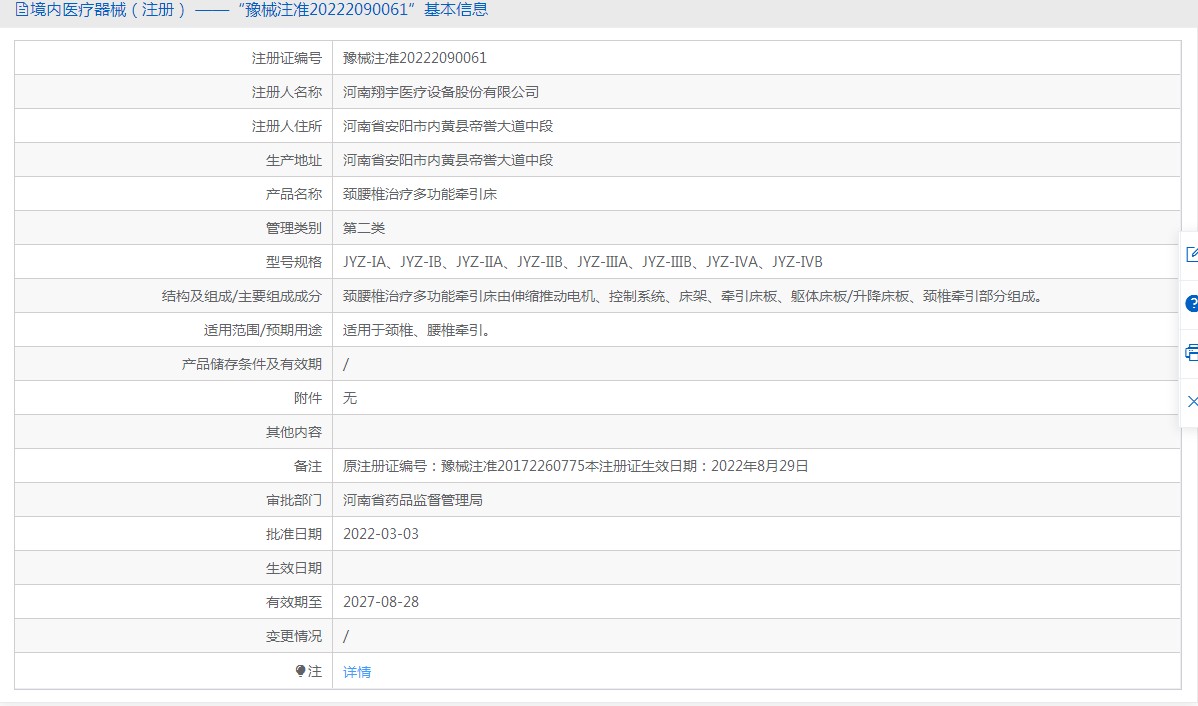Click the 生产地址 address value
This screenshot has height=706, width=1198.
(x=448, y=160)
